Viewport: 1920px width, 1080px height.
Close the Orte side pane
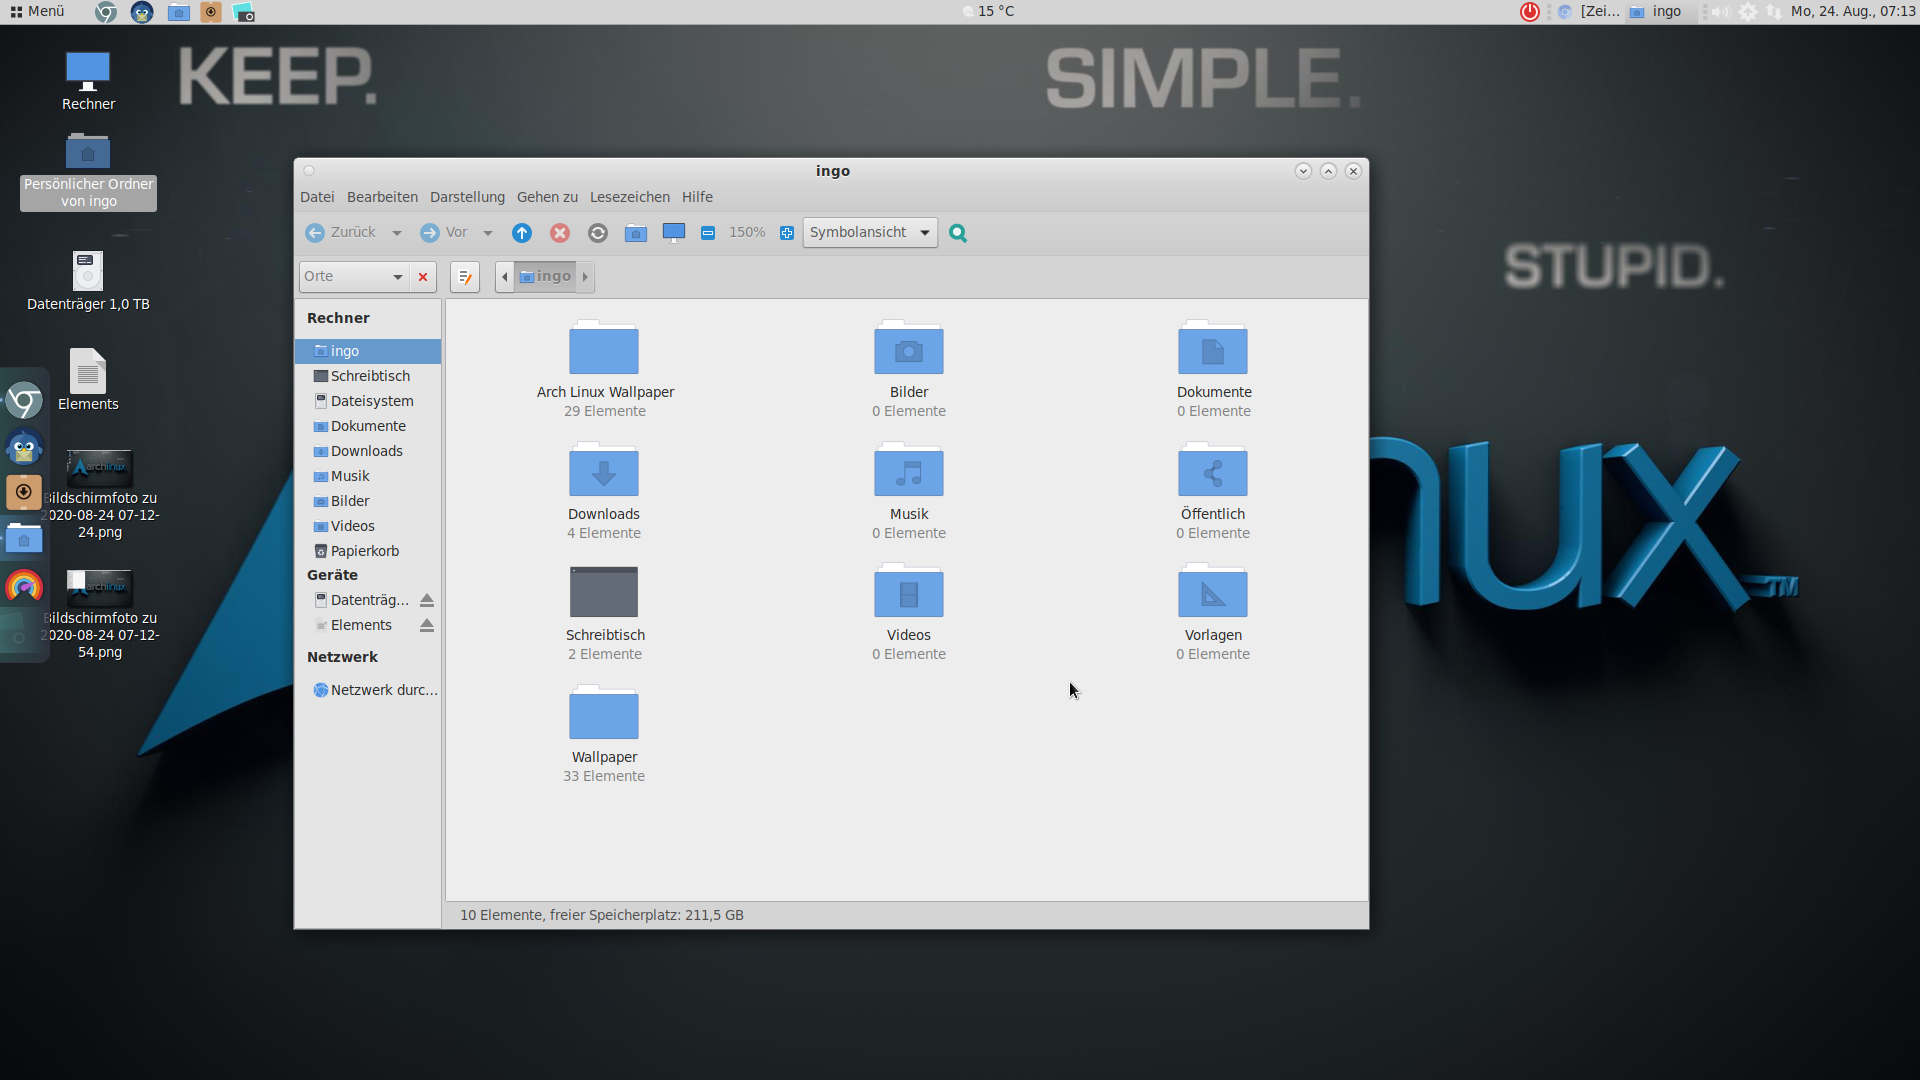pos(423,277)
